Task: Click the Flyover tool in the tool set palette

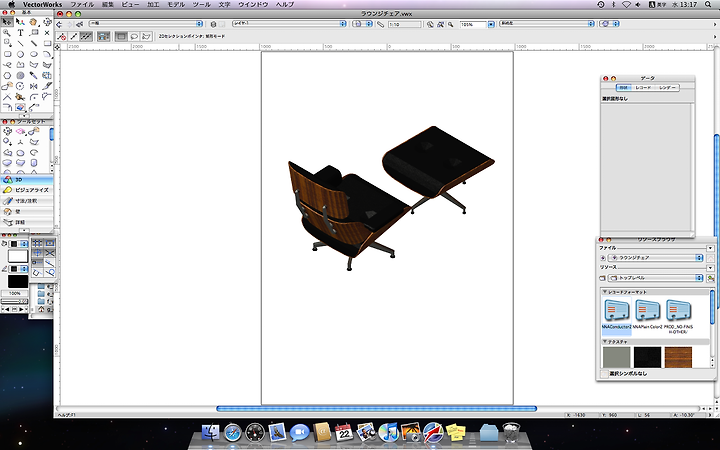Action: 7,131
